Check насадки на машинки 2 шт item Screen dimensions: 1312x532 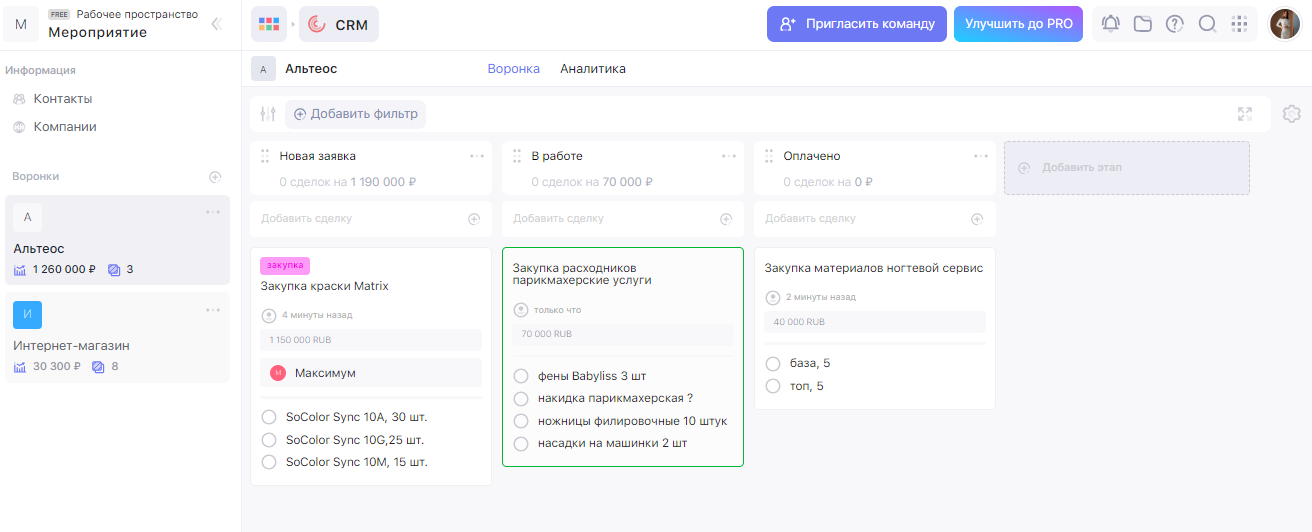(521, 443)
